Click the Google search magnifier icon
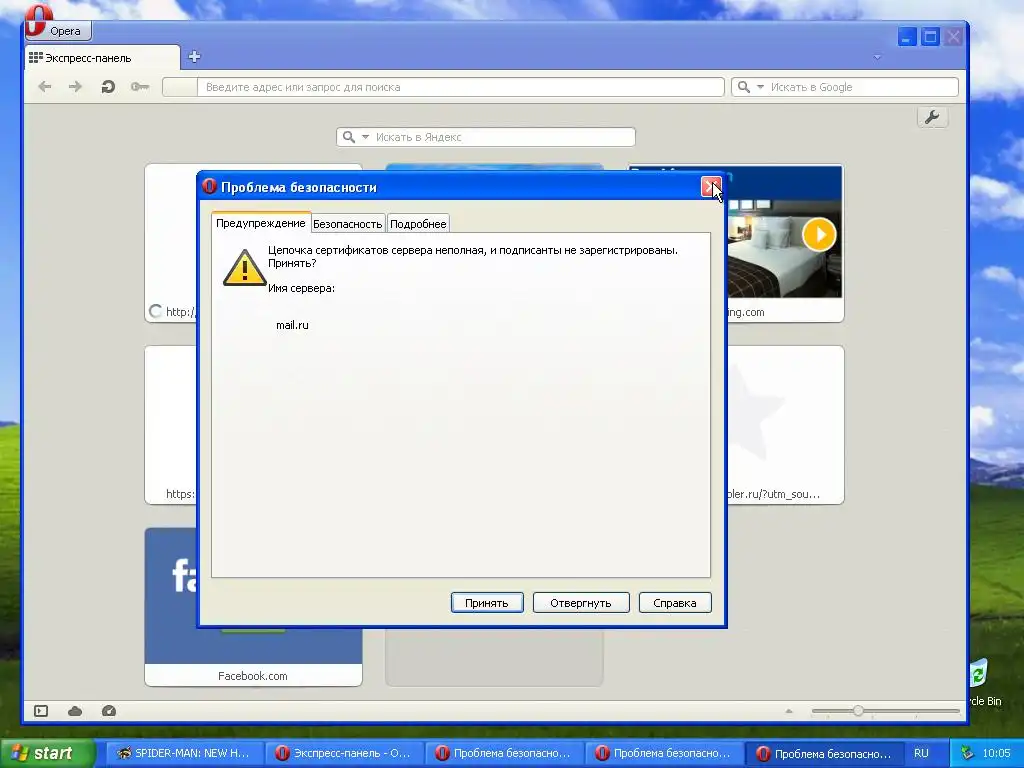Image resolution: width=1024 pixels, height=768 pixels. [744, 87]
